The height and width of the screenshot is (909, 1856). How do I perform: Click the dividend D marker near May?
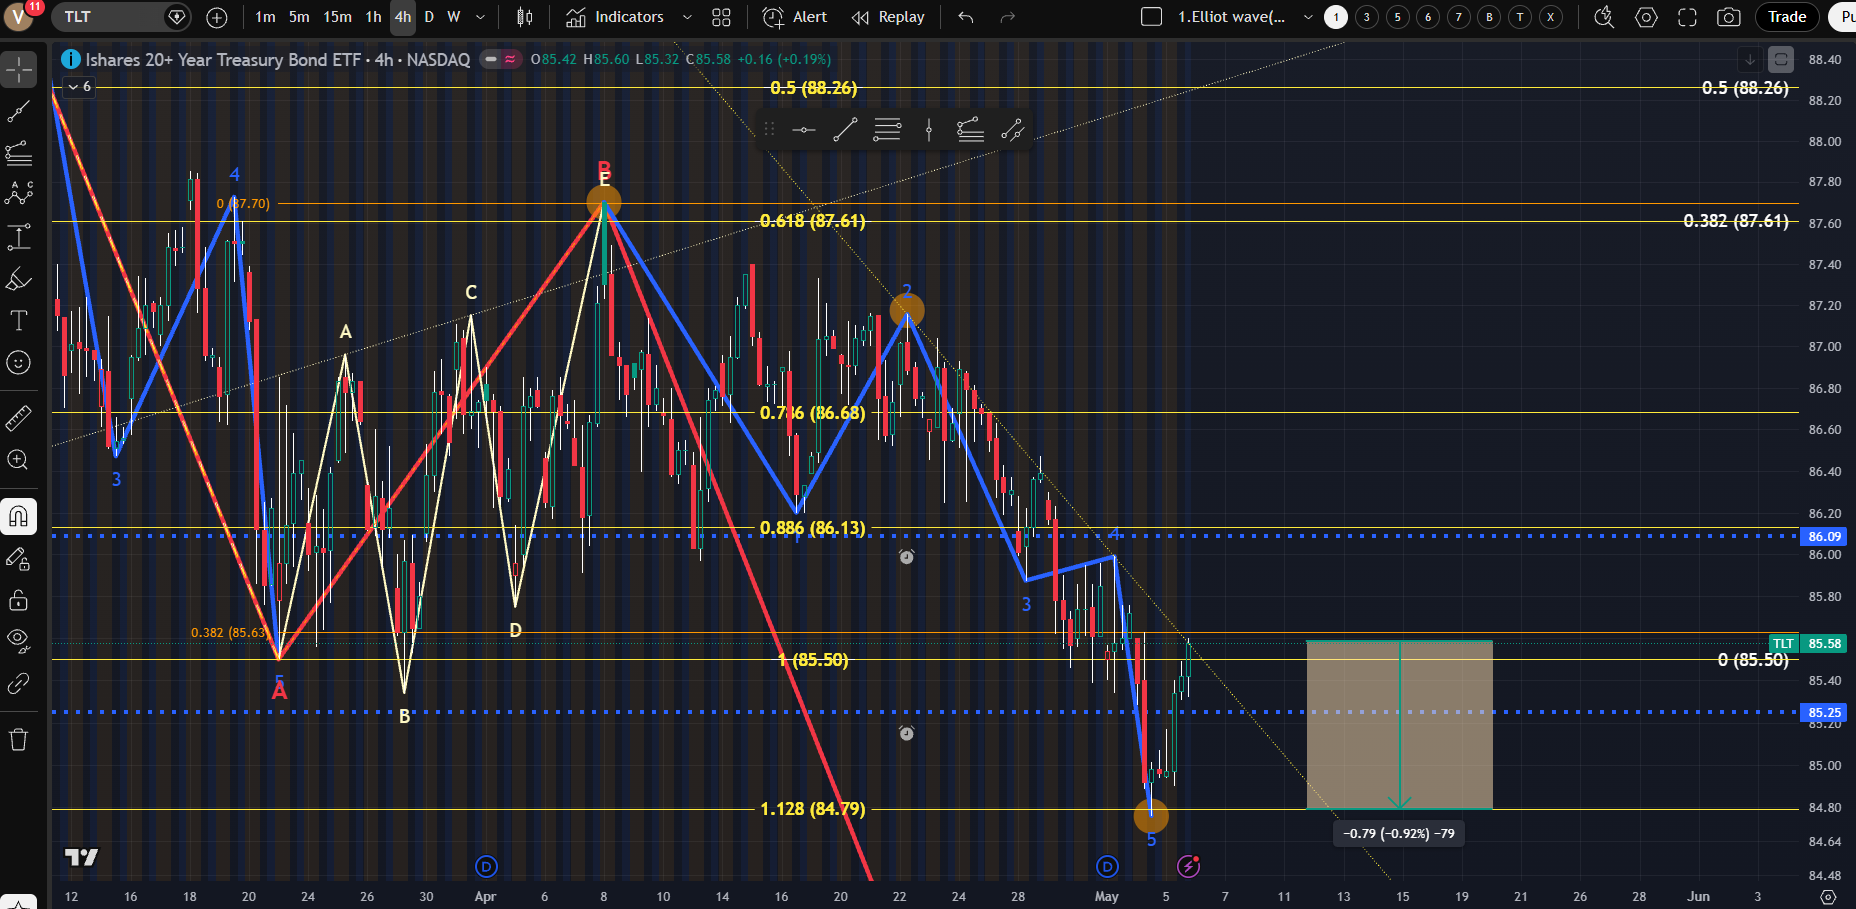(1107, 866)
